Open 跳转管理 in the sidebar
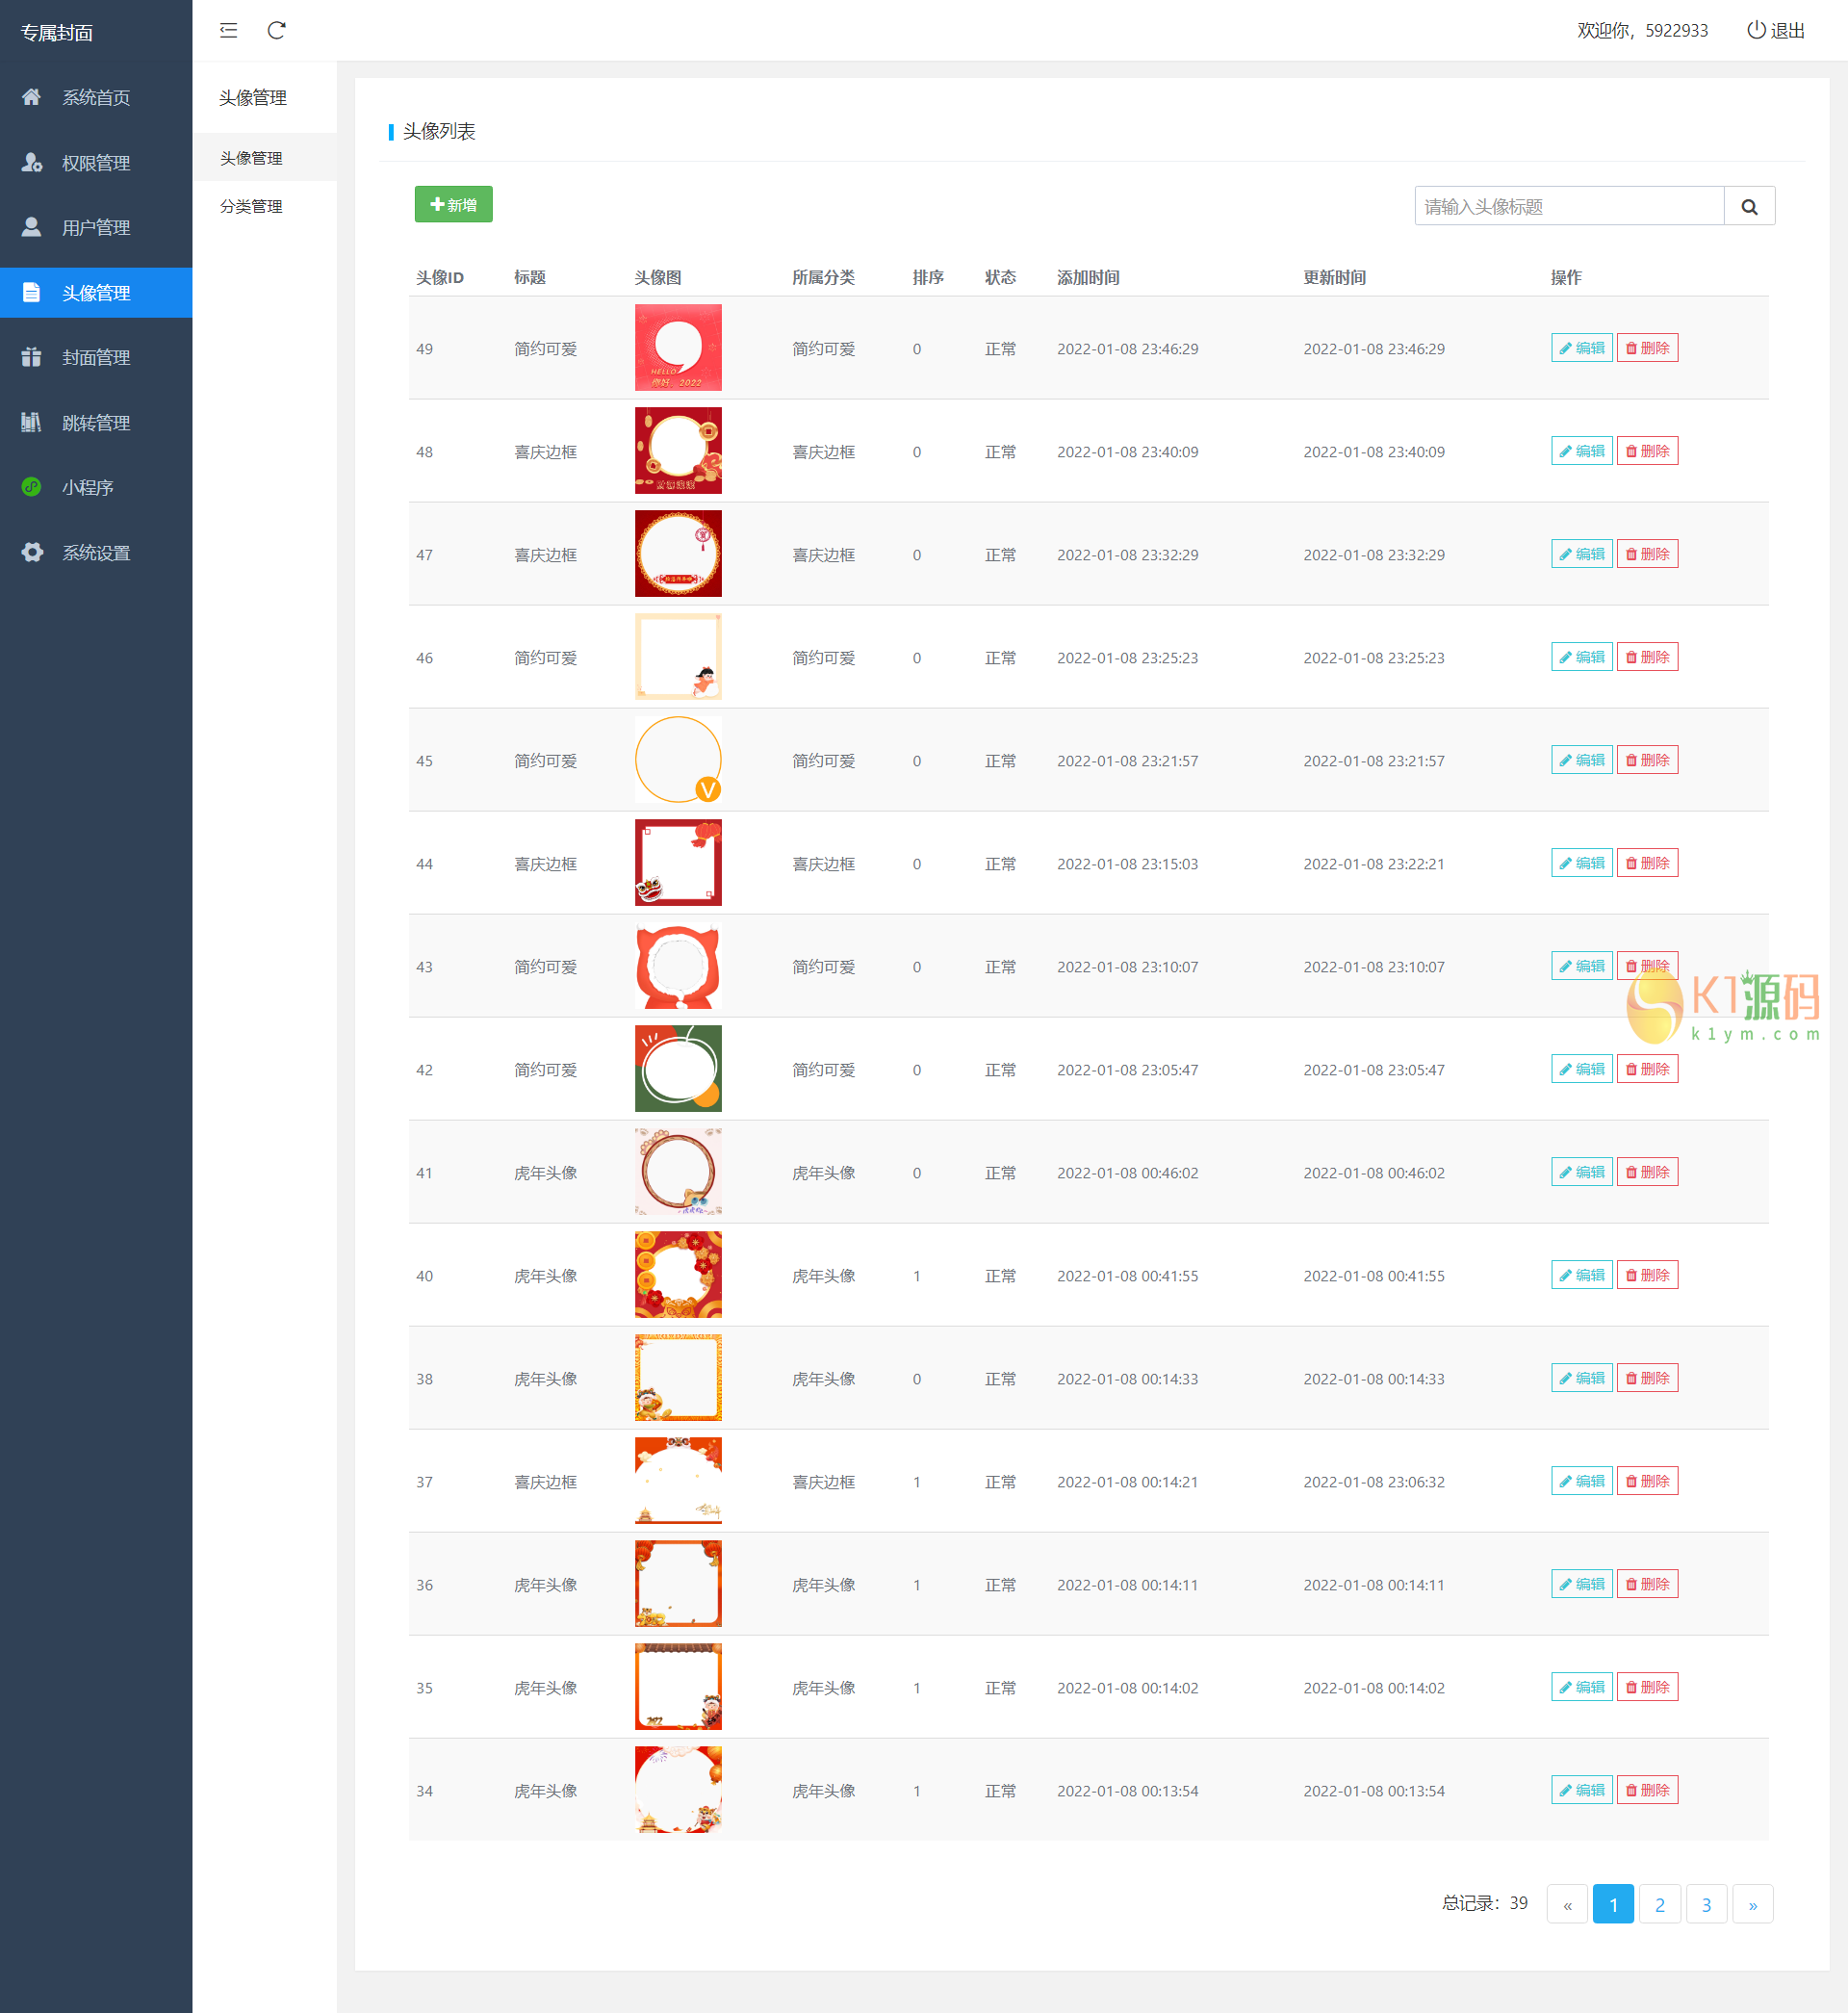This screenshot has width=1848, height=2013. 95,423
